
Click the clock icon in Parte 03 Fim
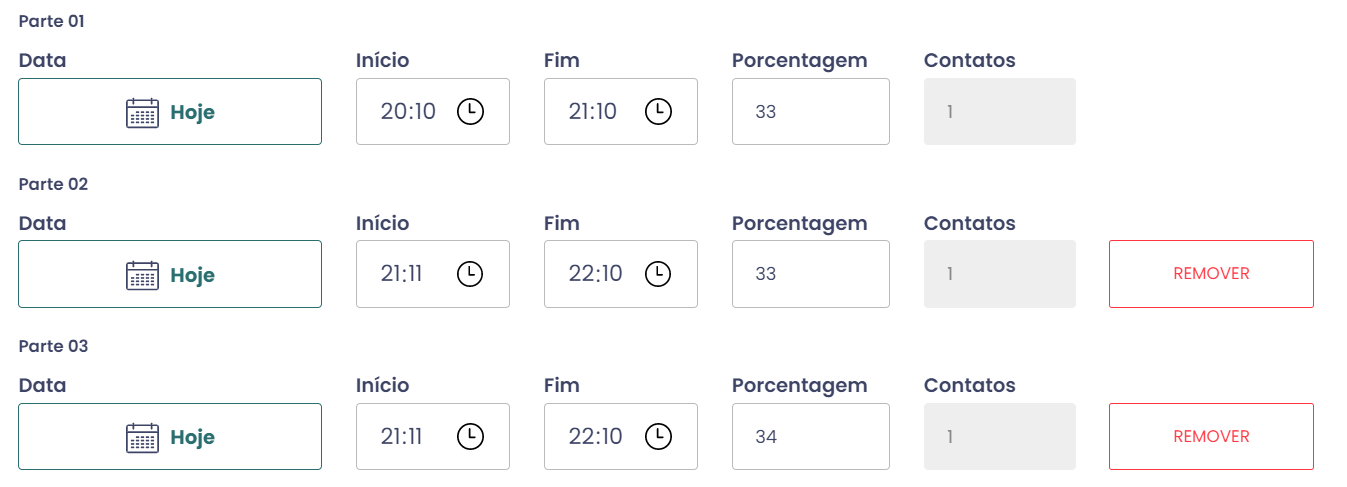point(658,437)
